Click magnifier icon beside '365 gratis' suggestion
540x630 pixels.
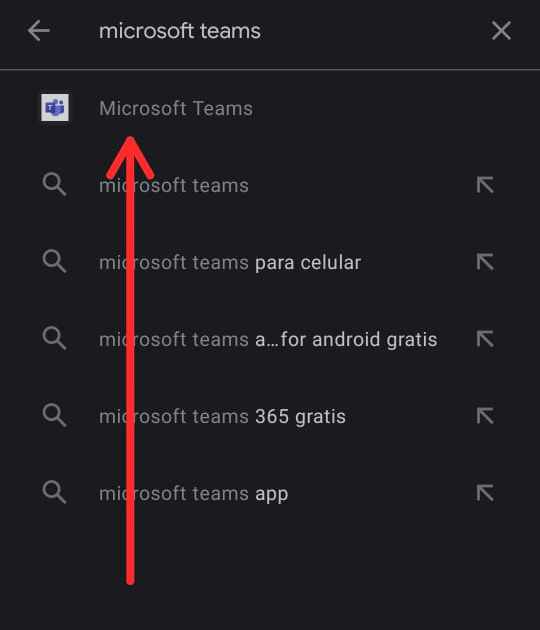click(x=54, y=415)
